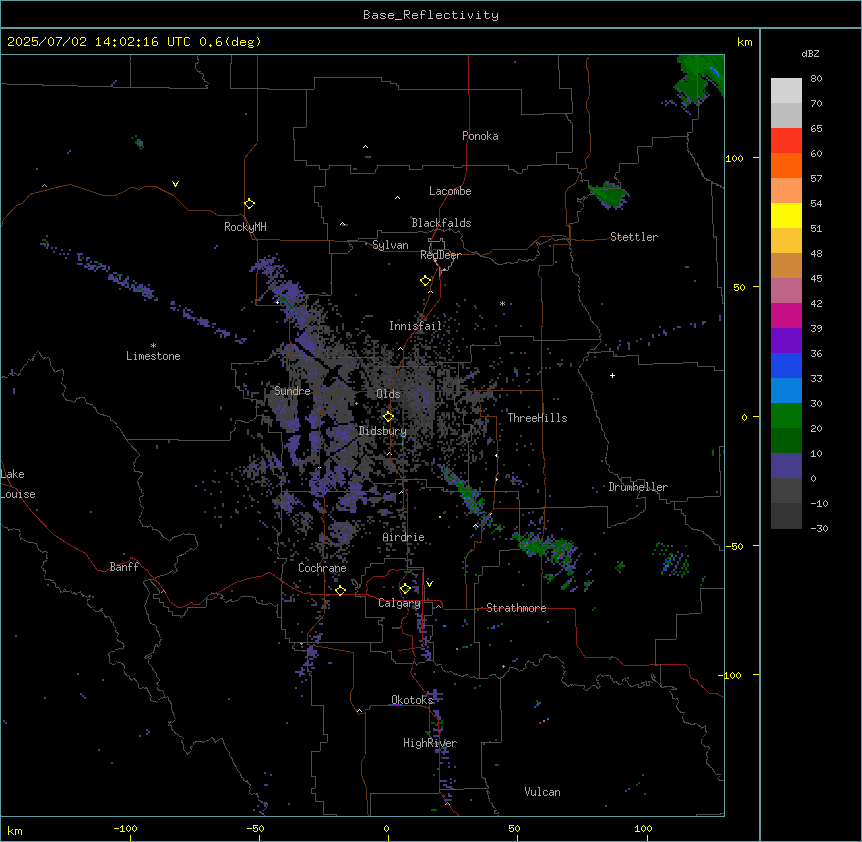Click the Drumheller label
Screen dimensions: 862x842
click(638, 487)
